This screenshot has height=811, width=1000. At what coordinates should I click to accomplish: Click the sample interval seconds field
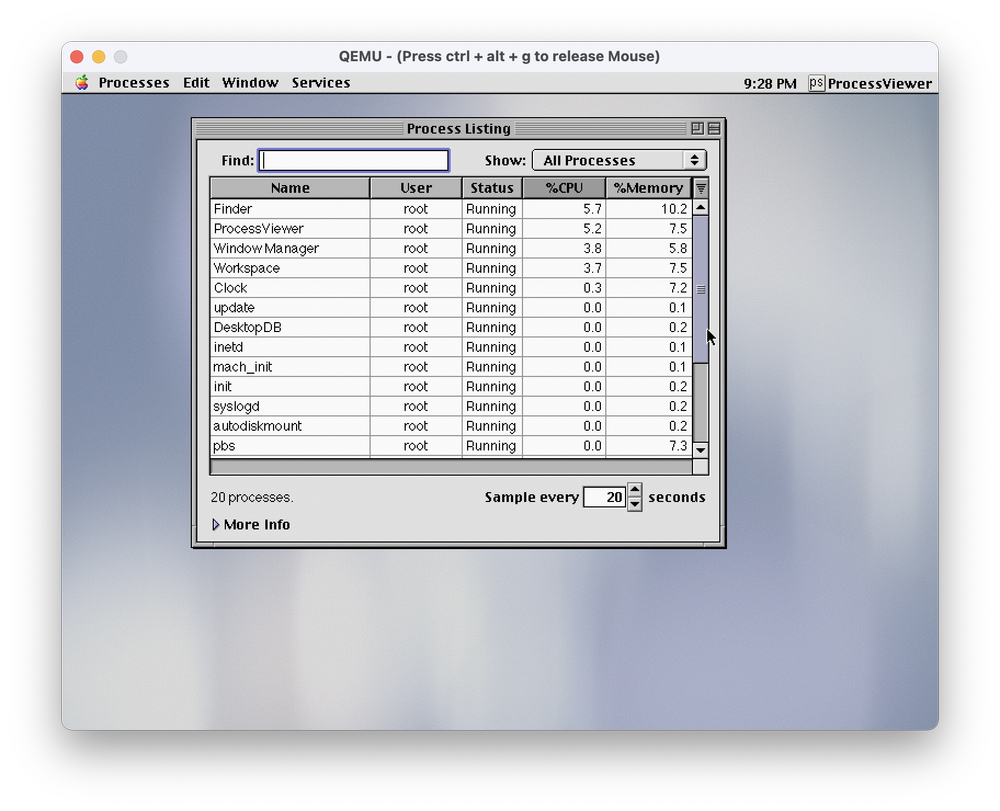point(605,497)
